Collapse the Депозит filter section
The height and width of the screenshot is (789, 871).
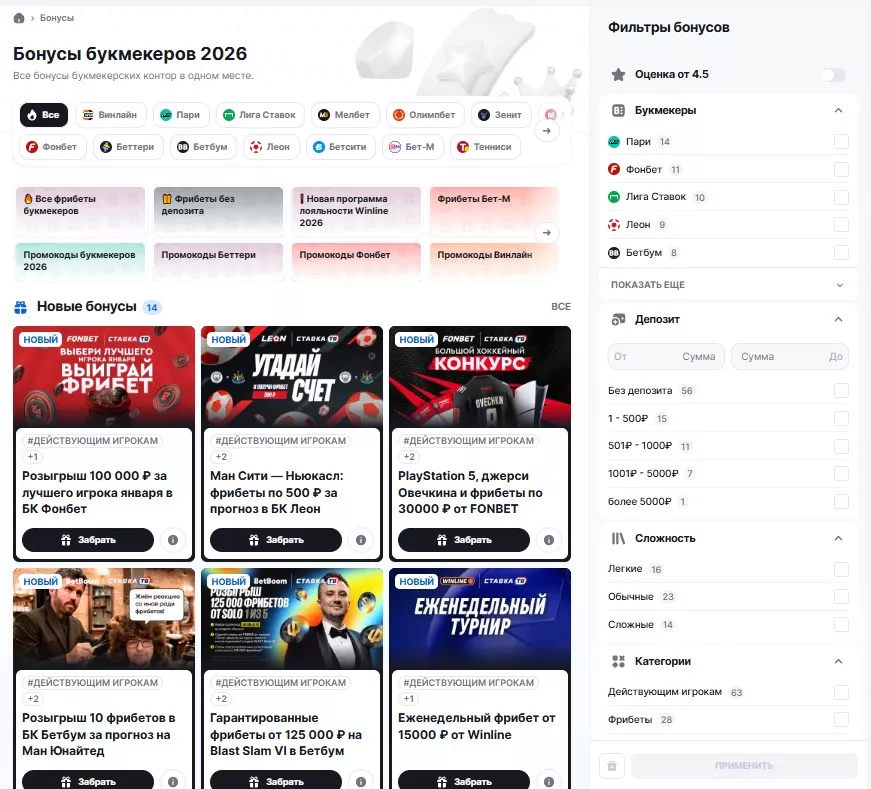[x=840, y=319]
